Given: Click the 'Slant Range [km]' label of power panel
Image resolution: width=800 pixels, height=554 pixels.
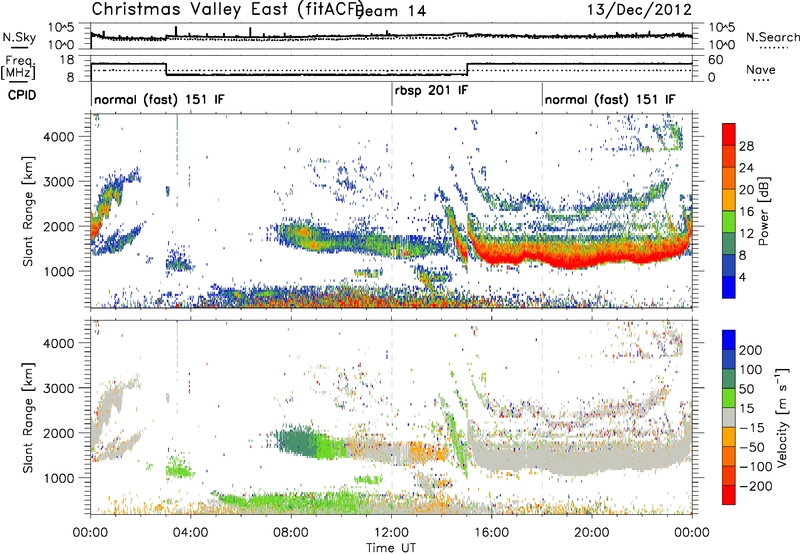Looking at the screenshot, I should [28, 211].
